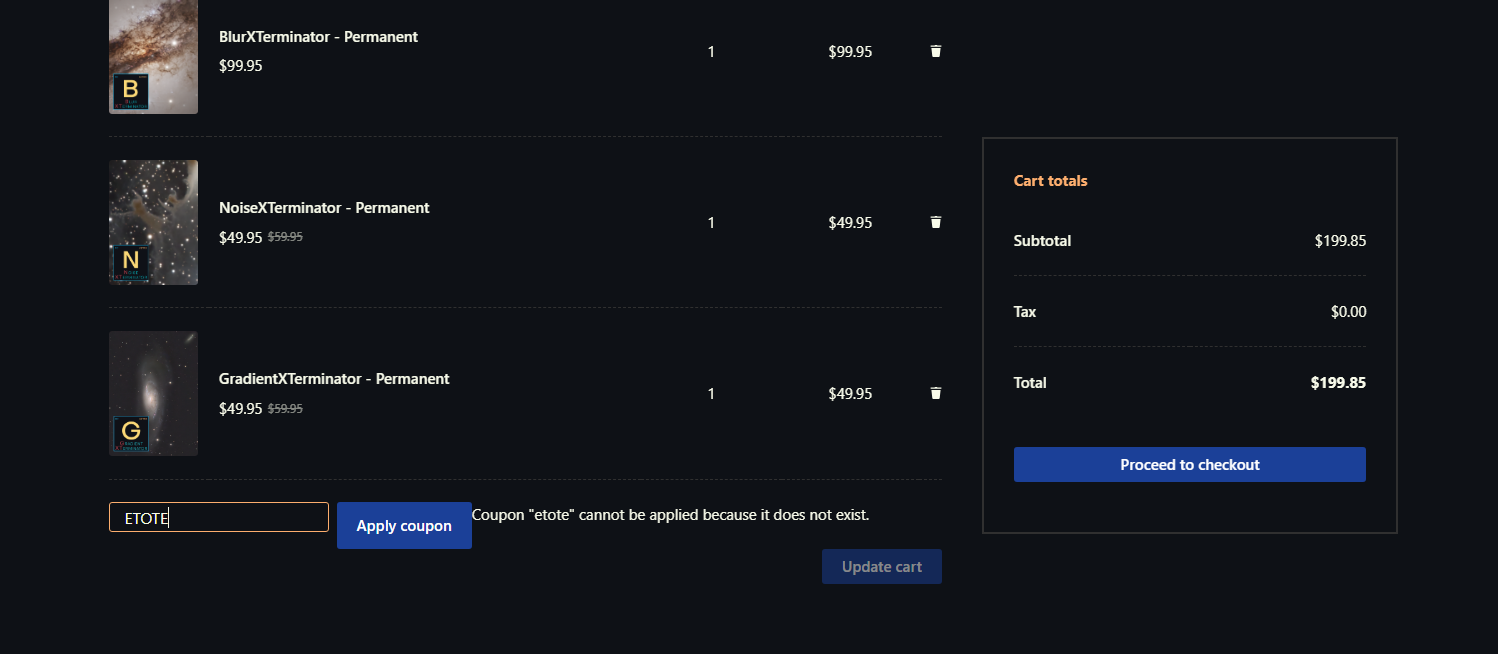1498x654 pixels.
Task: Select the quantity value for GradientXTerminator
Action: (711, 394)
